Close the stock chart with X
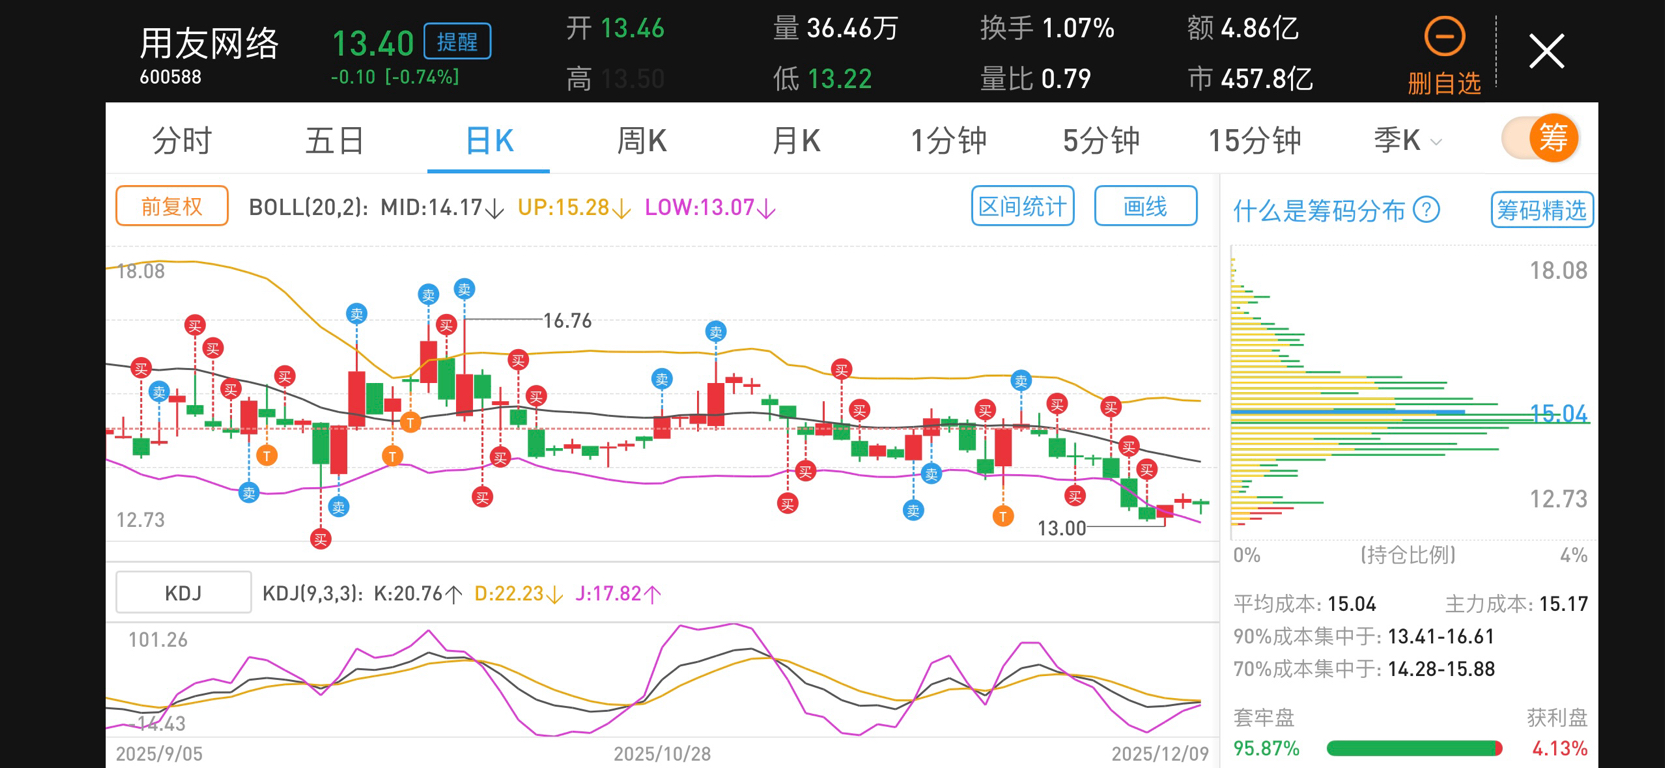The width and height of the screenshot is (1665, 769). 1546,51
